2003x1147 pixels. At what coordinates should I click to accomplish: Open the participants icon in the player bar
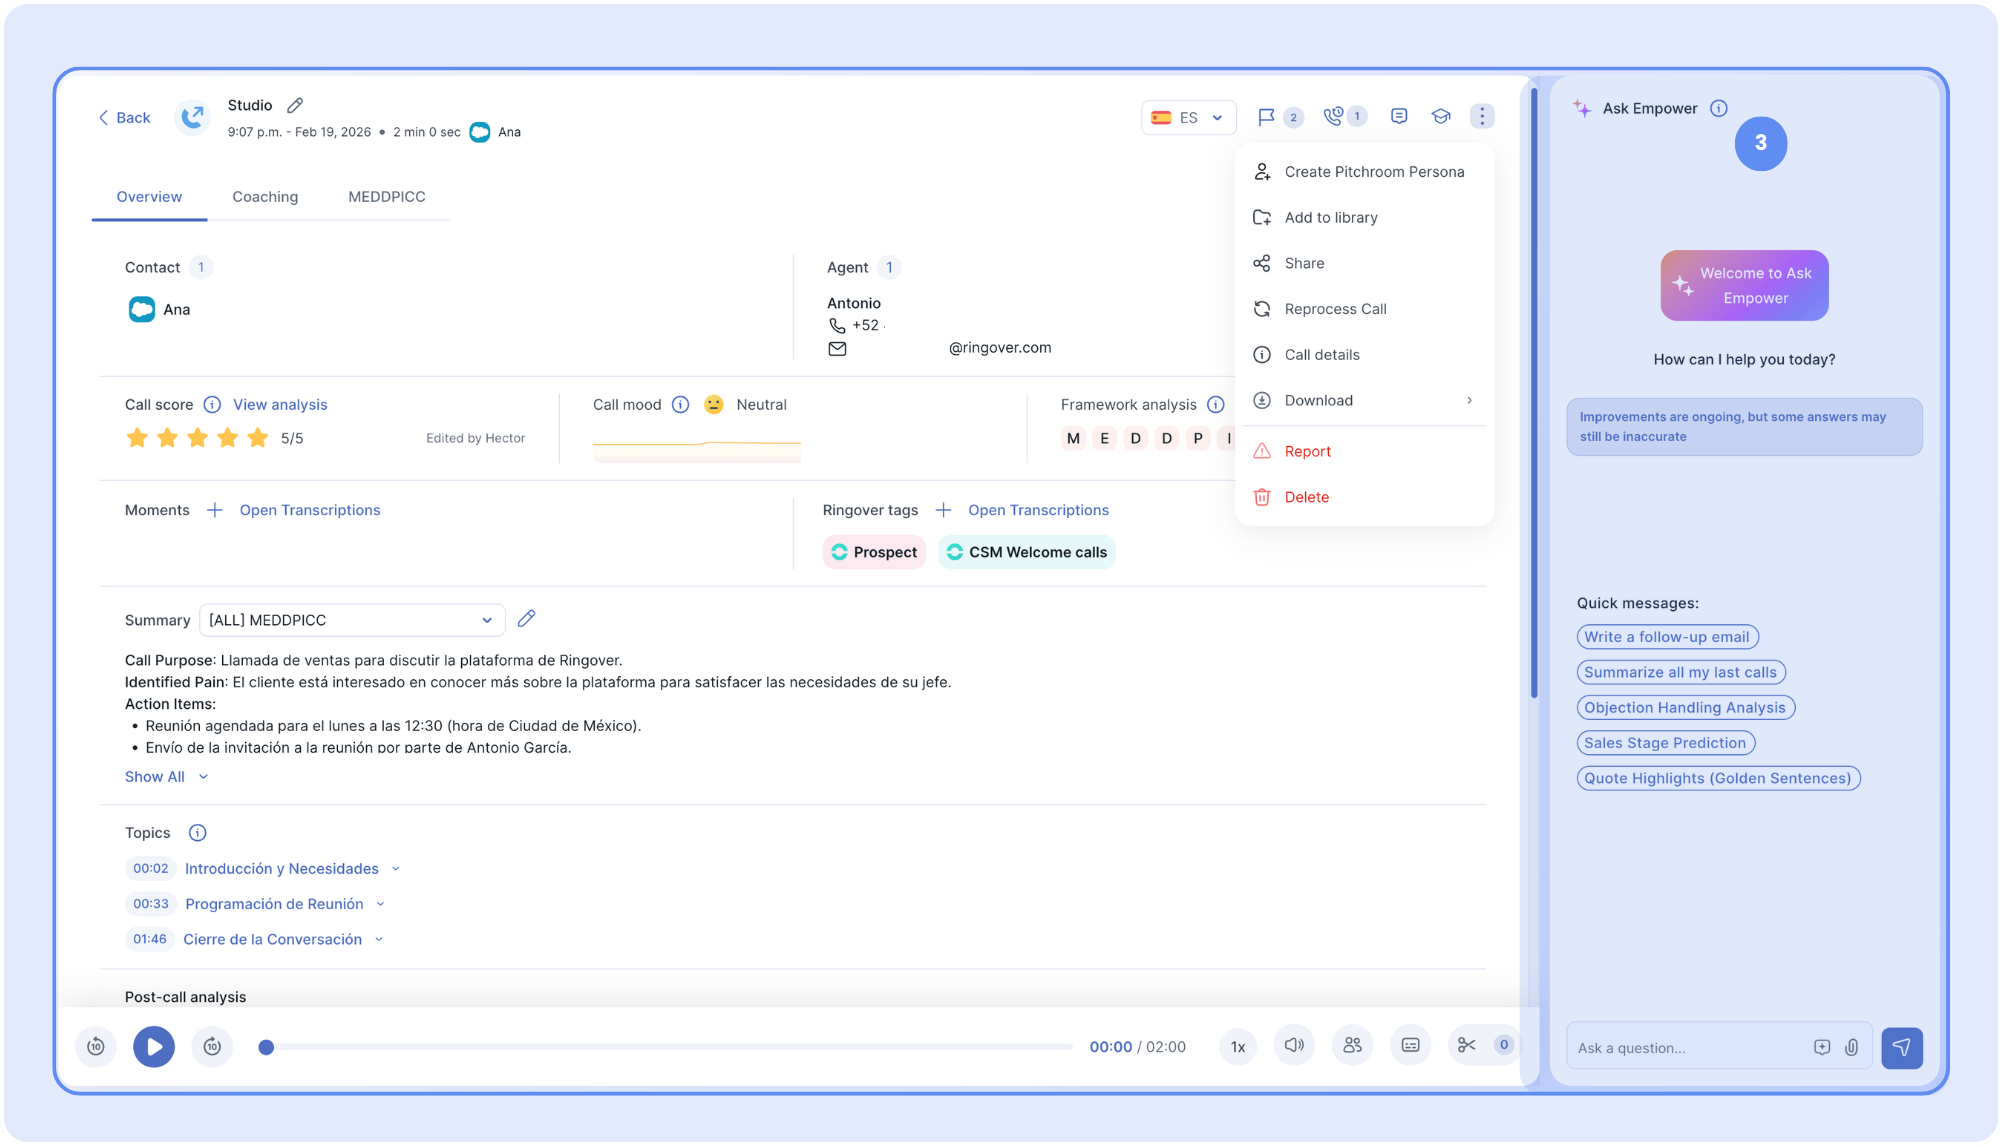tap(1352, 1045)
